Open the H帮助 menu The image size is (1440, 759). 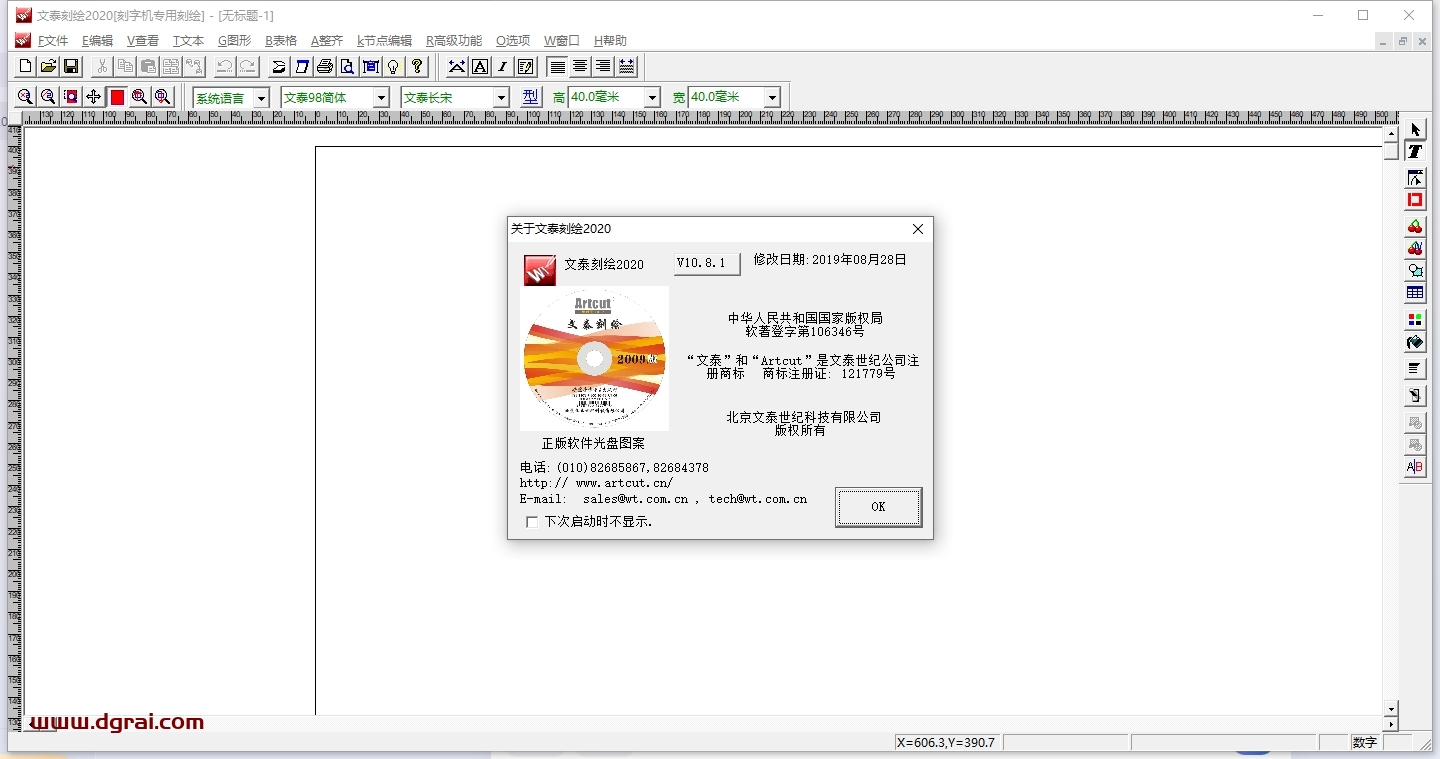(x=610, y=41)
